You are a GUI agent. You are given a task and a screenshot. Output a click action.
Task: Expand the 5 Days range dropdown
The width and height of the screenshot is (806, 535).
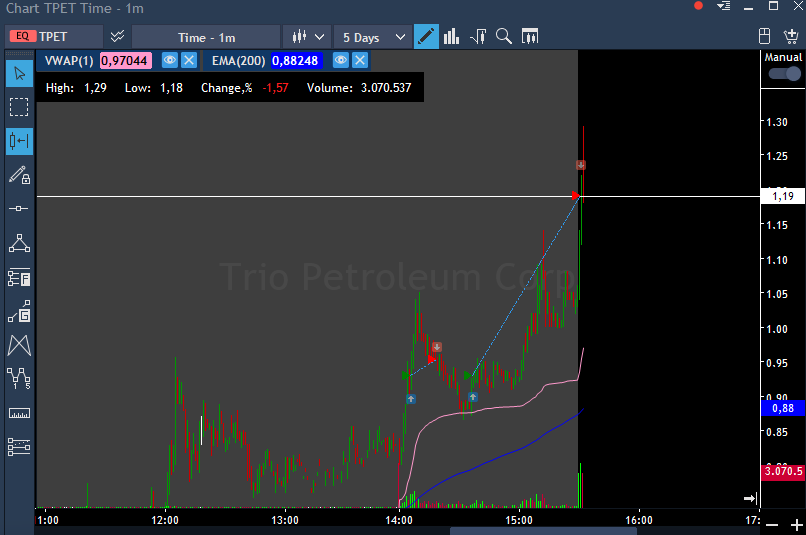pyautogui.click(x=373, y=38)
